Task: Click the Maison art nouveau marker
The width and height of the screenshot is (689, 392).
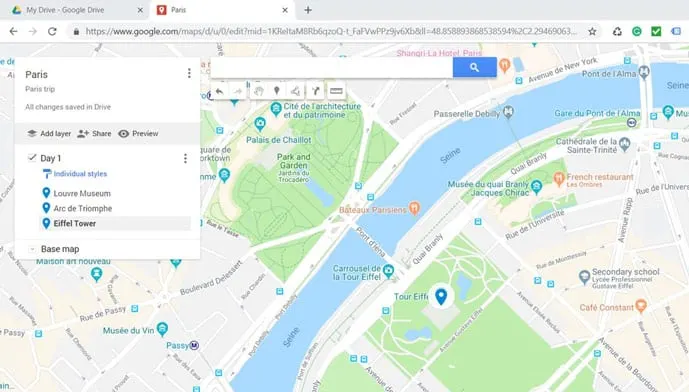Action: 97,274
